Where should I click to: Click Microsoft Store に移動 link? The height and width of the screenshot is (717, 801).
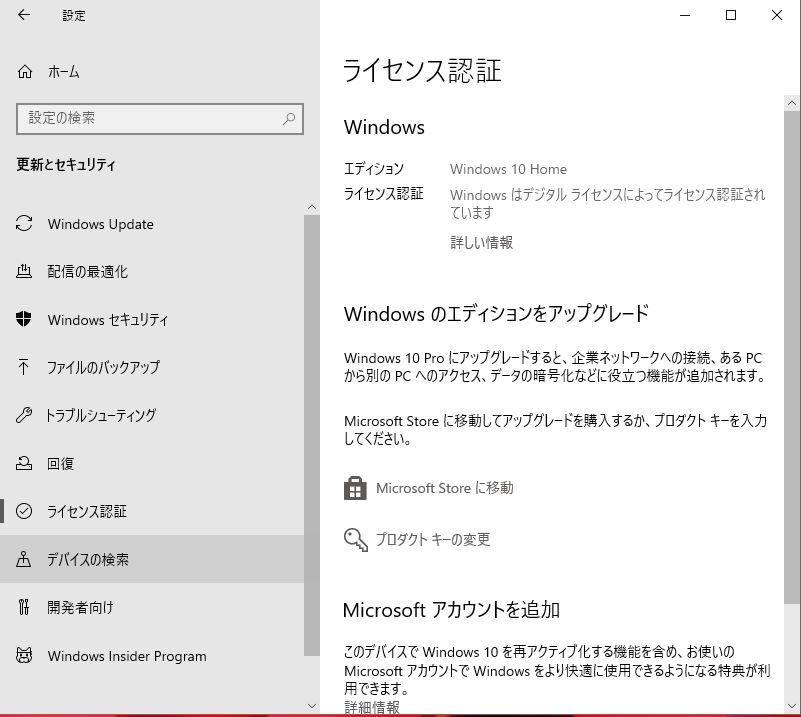(x=444, y=488)
